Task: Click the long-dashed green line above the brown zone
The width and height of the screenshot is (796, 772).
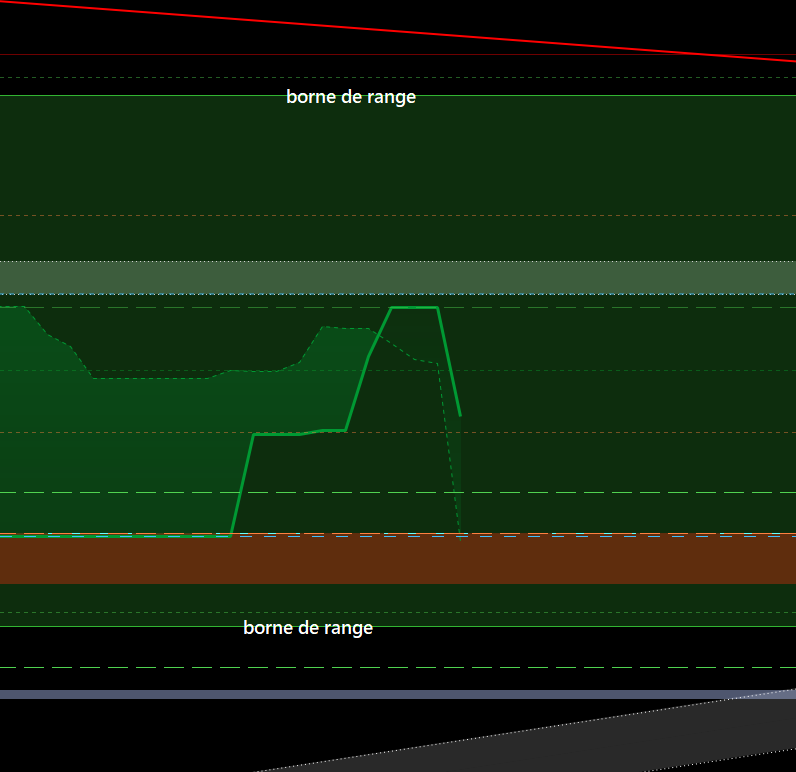Action: pos(398,492)
